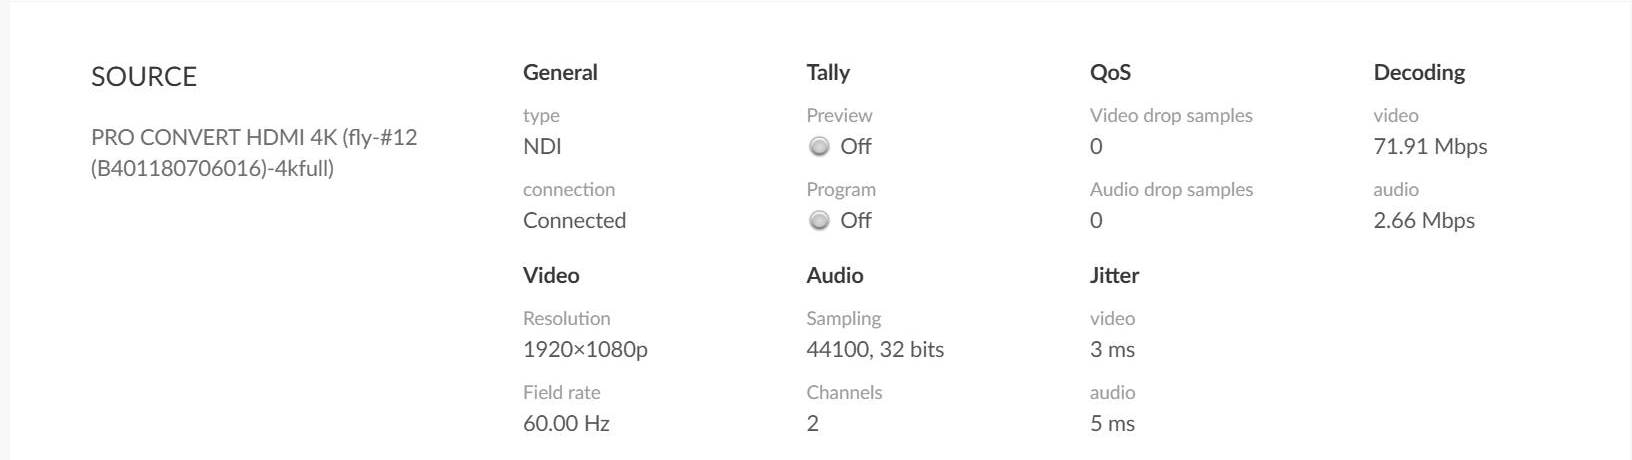The image size is (1632, 460).
Task: Click the Channels label under Audio
Action: [844, 393]
